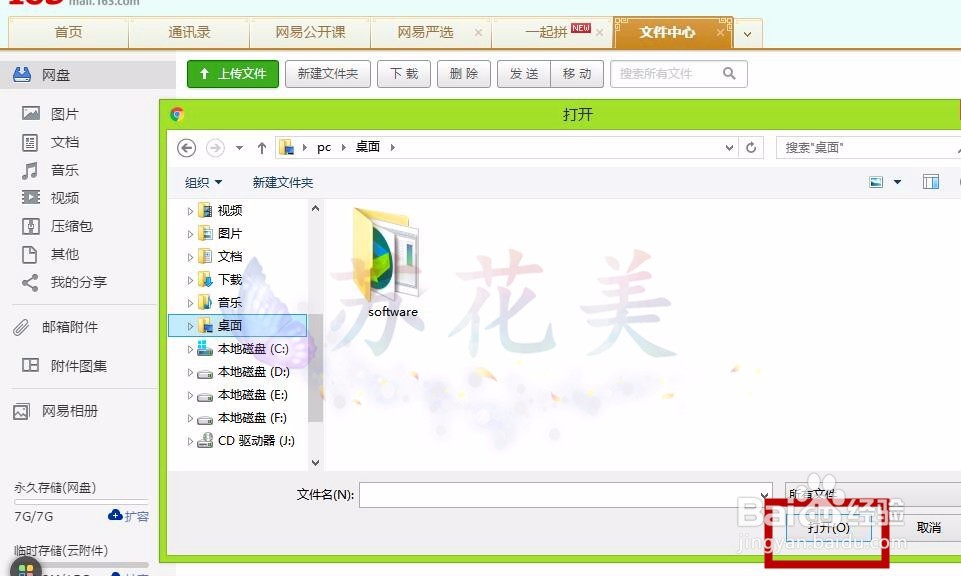Open the 网盘 section in sidebar

[86, 75]
